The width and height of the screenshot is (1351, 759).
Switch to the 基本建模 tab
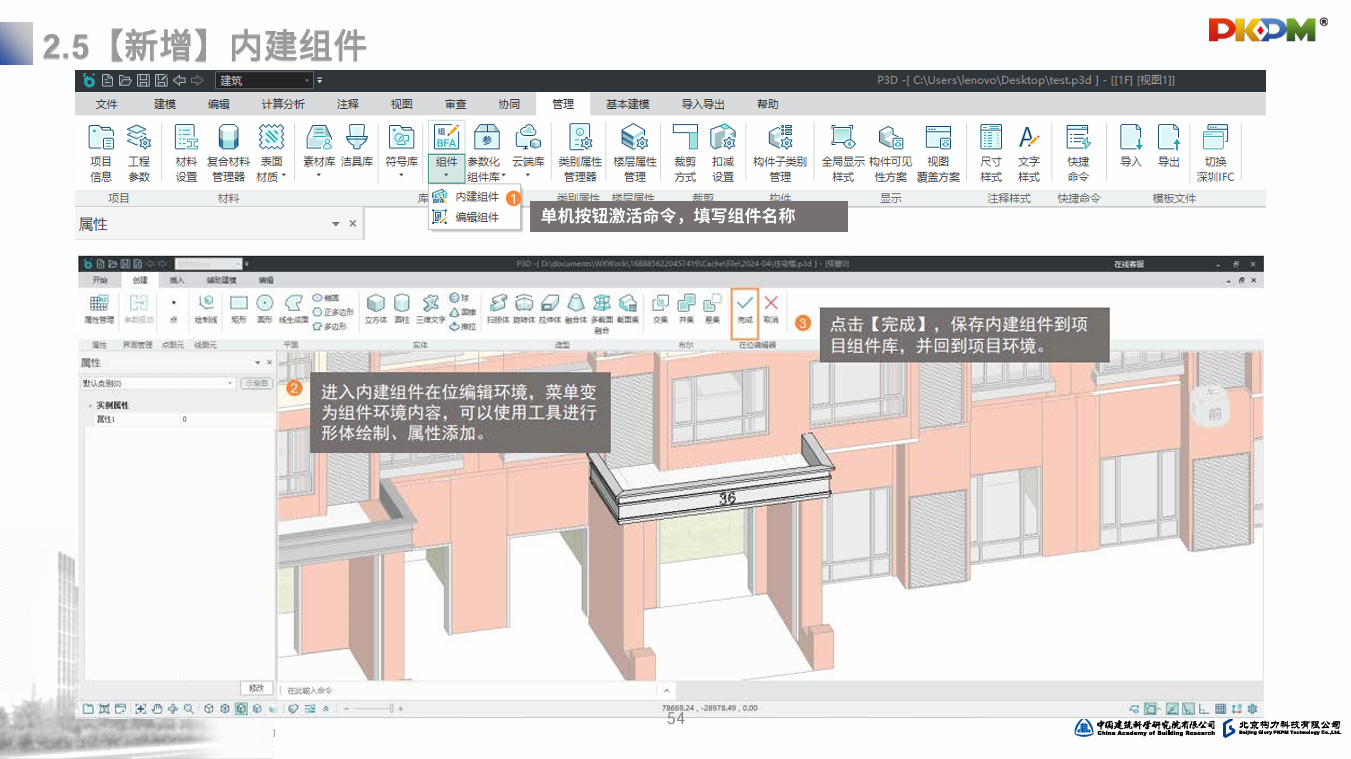pos(628,104)
